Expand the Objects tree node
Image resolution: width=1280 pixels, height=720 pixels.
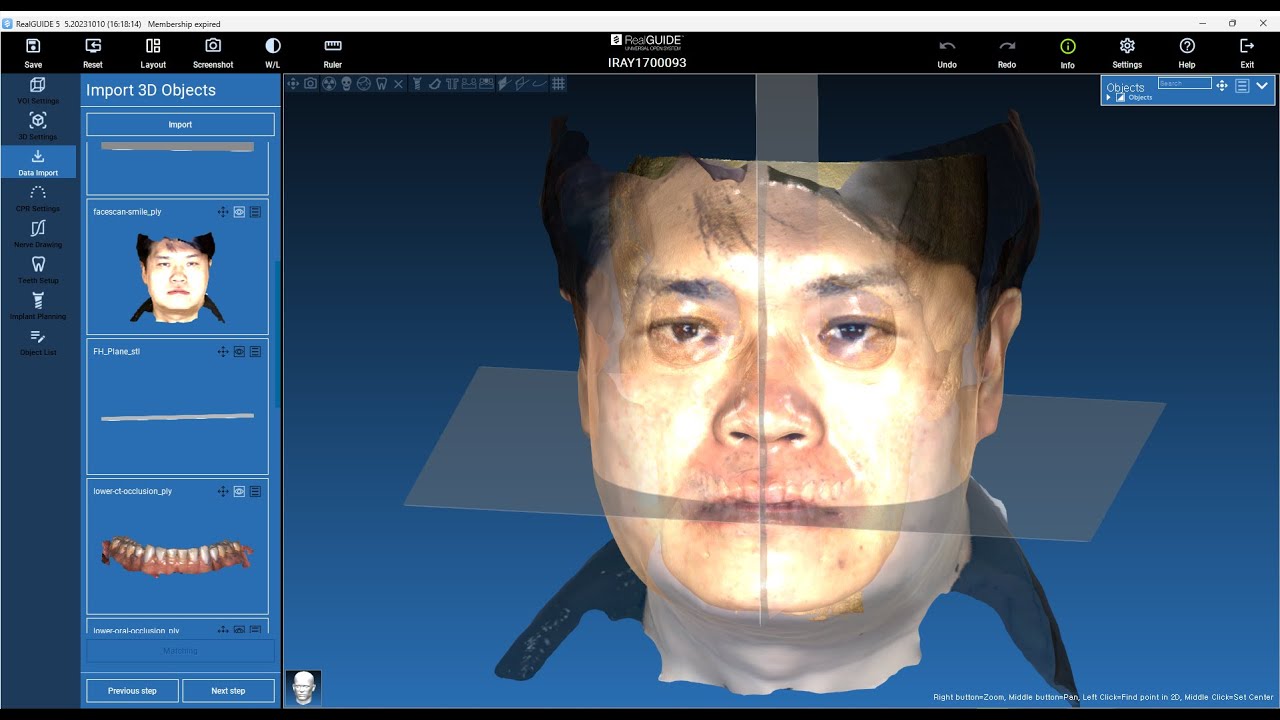pos(1108,97)
